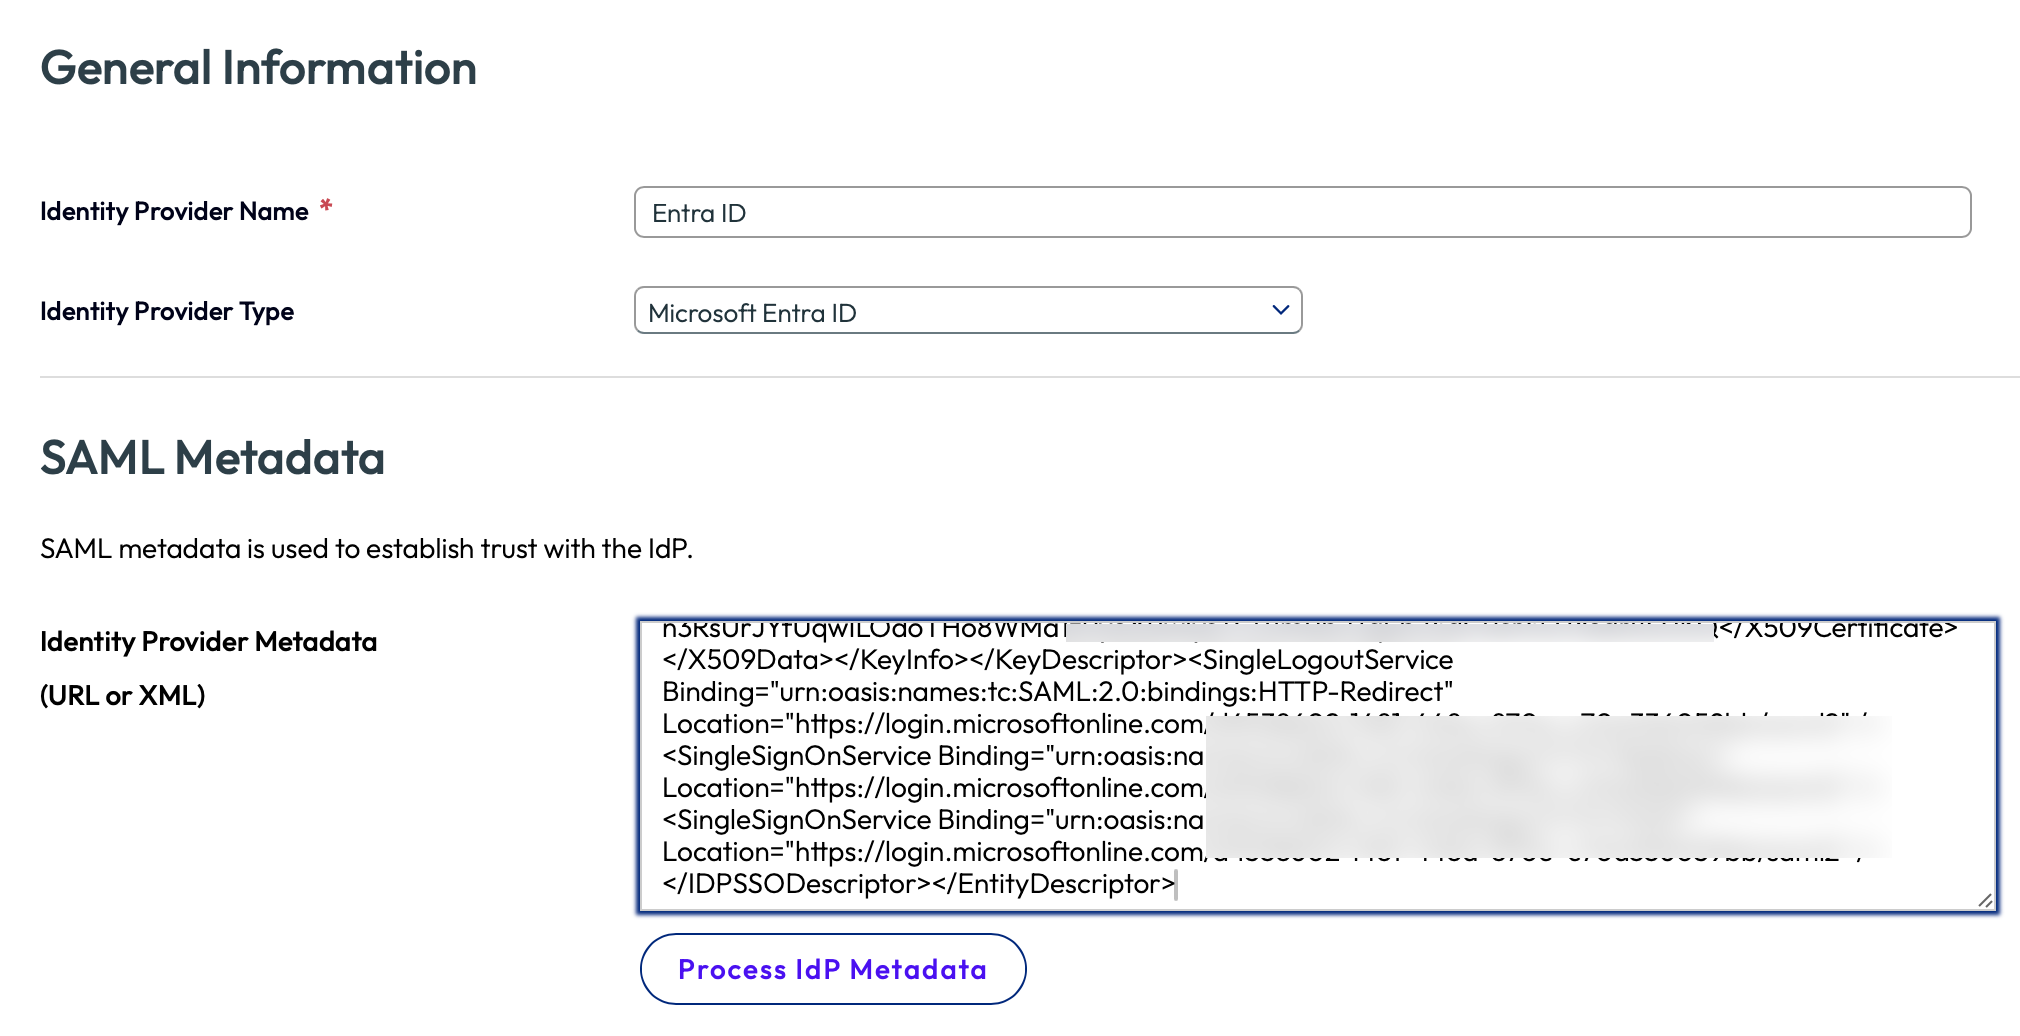Click the SAML Metadata heading

[212, 458]
